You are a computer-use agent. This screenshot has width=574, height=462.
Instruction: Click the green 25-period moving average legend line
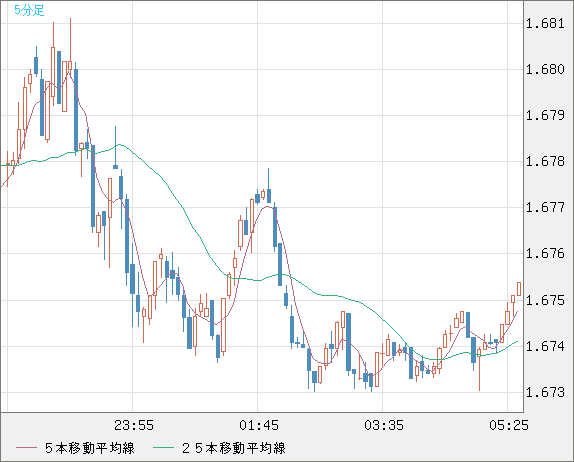(163, 448)
